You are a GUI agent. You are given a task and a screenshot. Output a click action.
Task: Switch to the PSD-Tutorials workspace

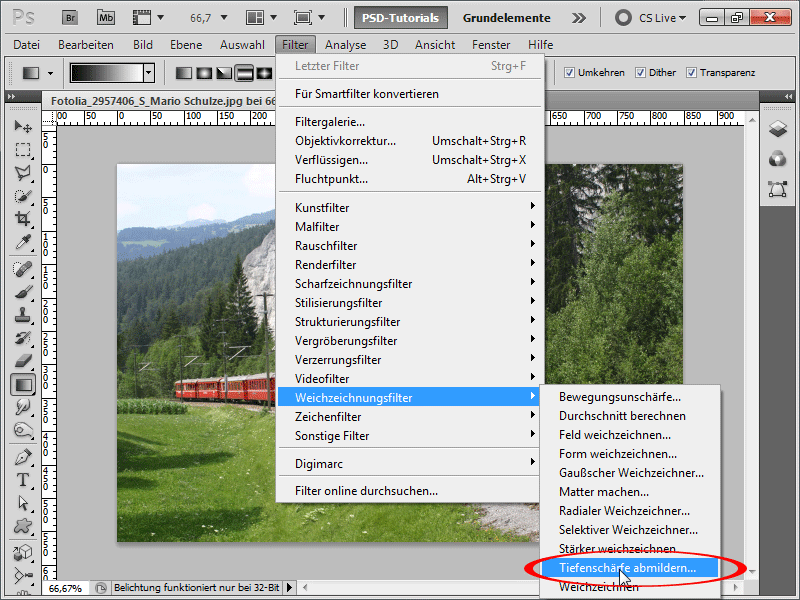(401, 18)
